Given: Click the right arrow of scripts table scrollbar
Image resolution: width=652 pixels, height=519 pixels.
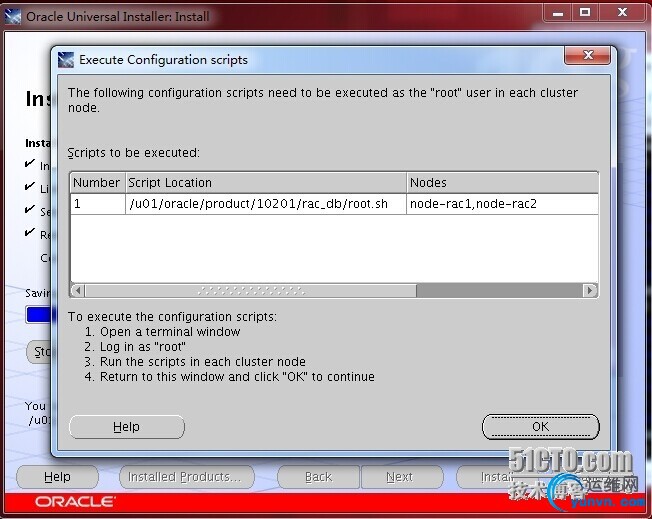Looking at the screenshot, I should coord(590,290).
